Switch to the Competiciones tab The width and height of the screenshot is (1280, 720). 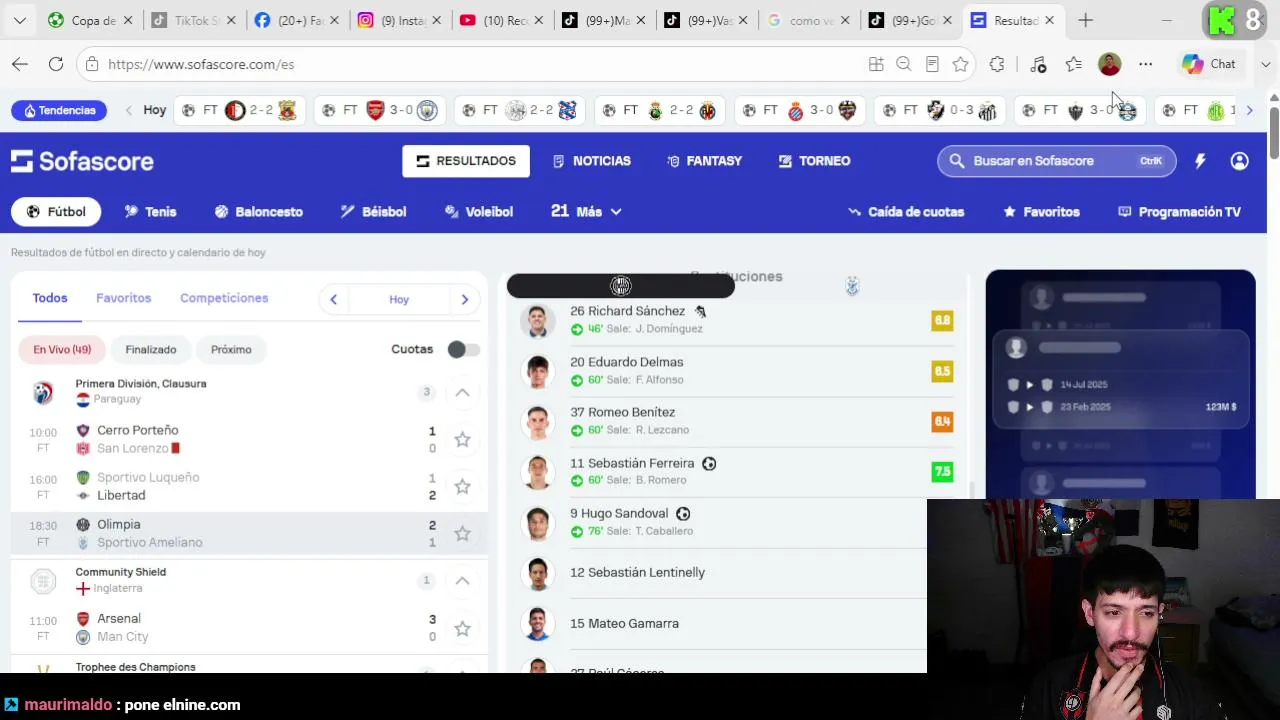tap(224, 298)
